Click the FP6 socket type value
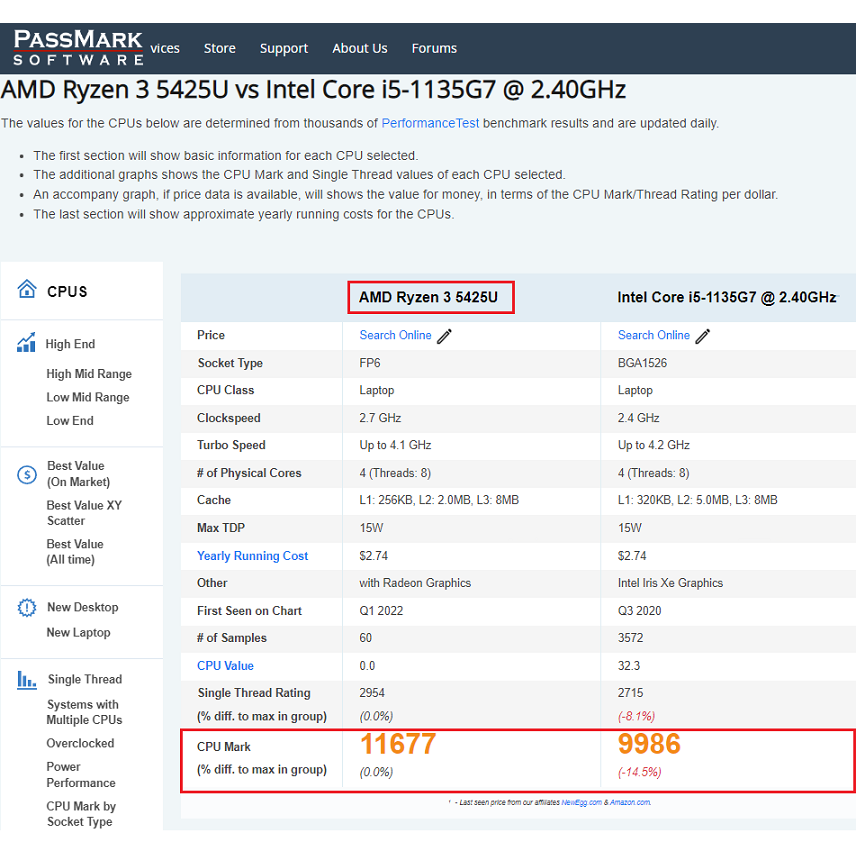 pyautogui.click(x=370, y=363)
